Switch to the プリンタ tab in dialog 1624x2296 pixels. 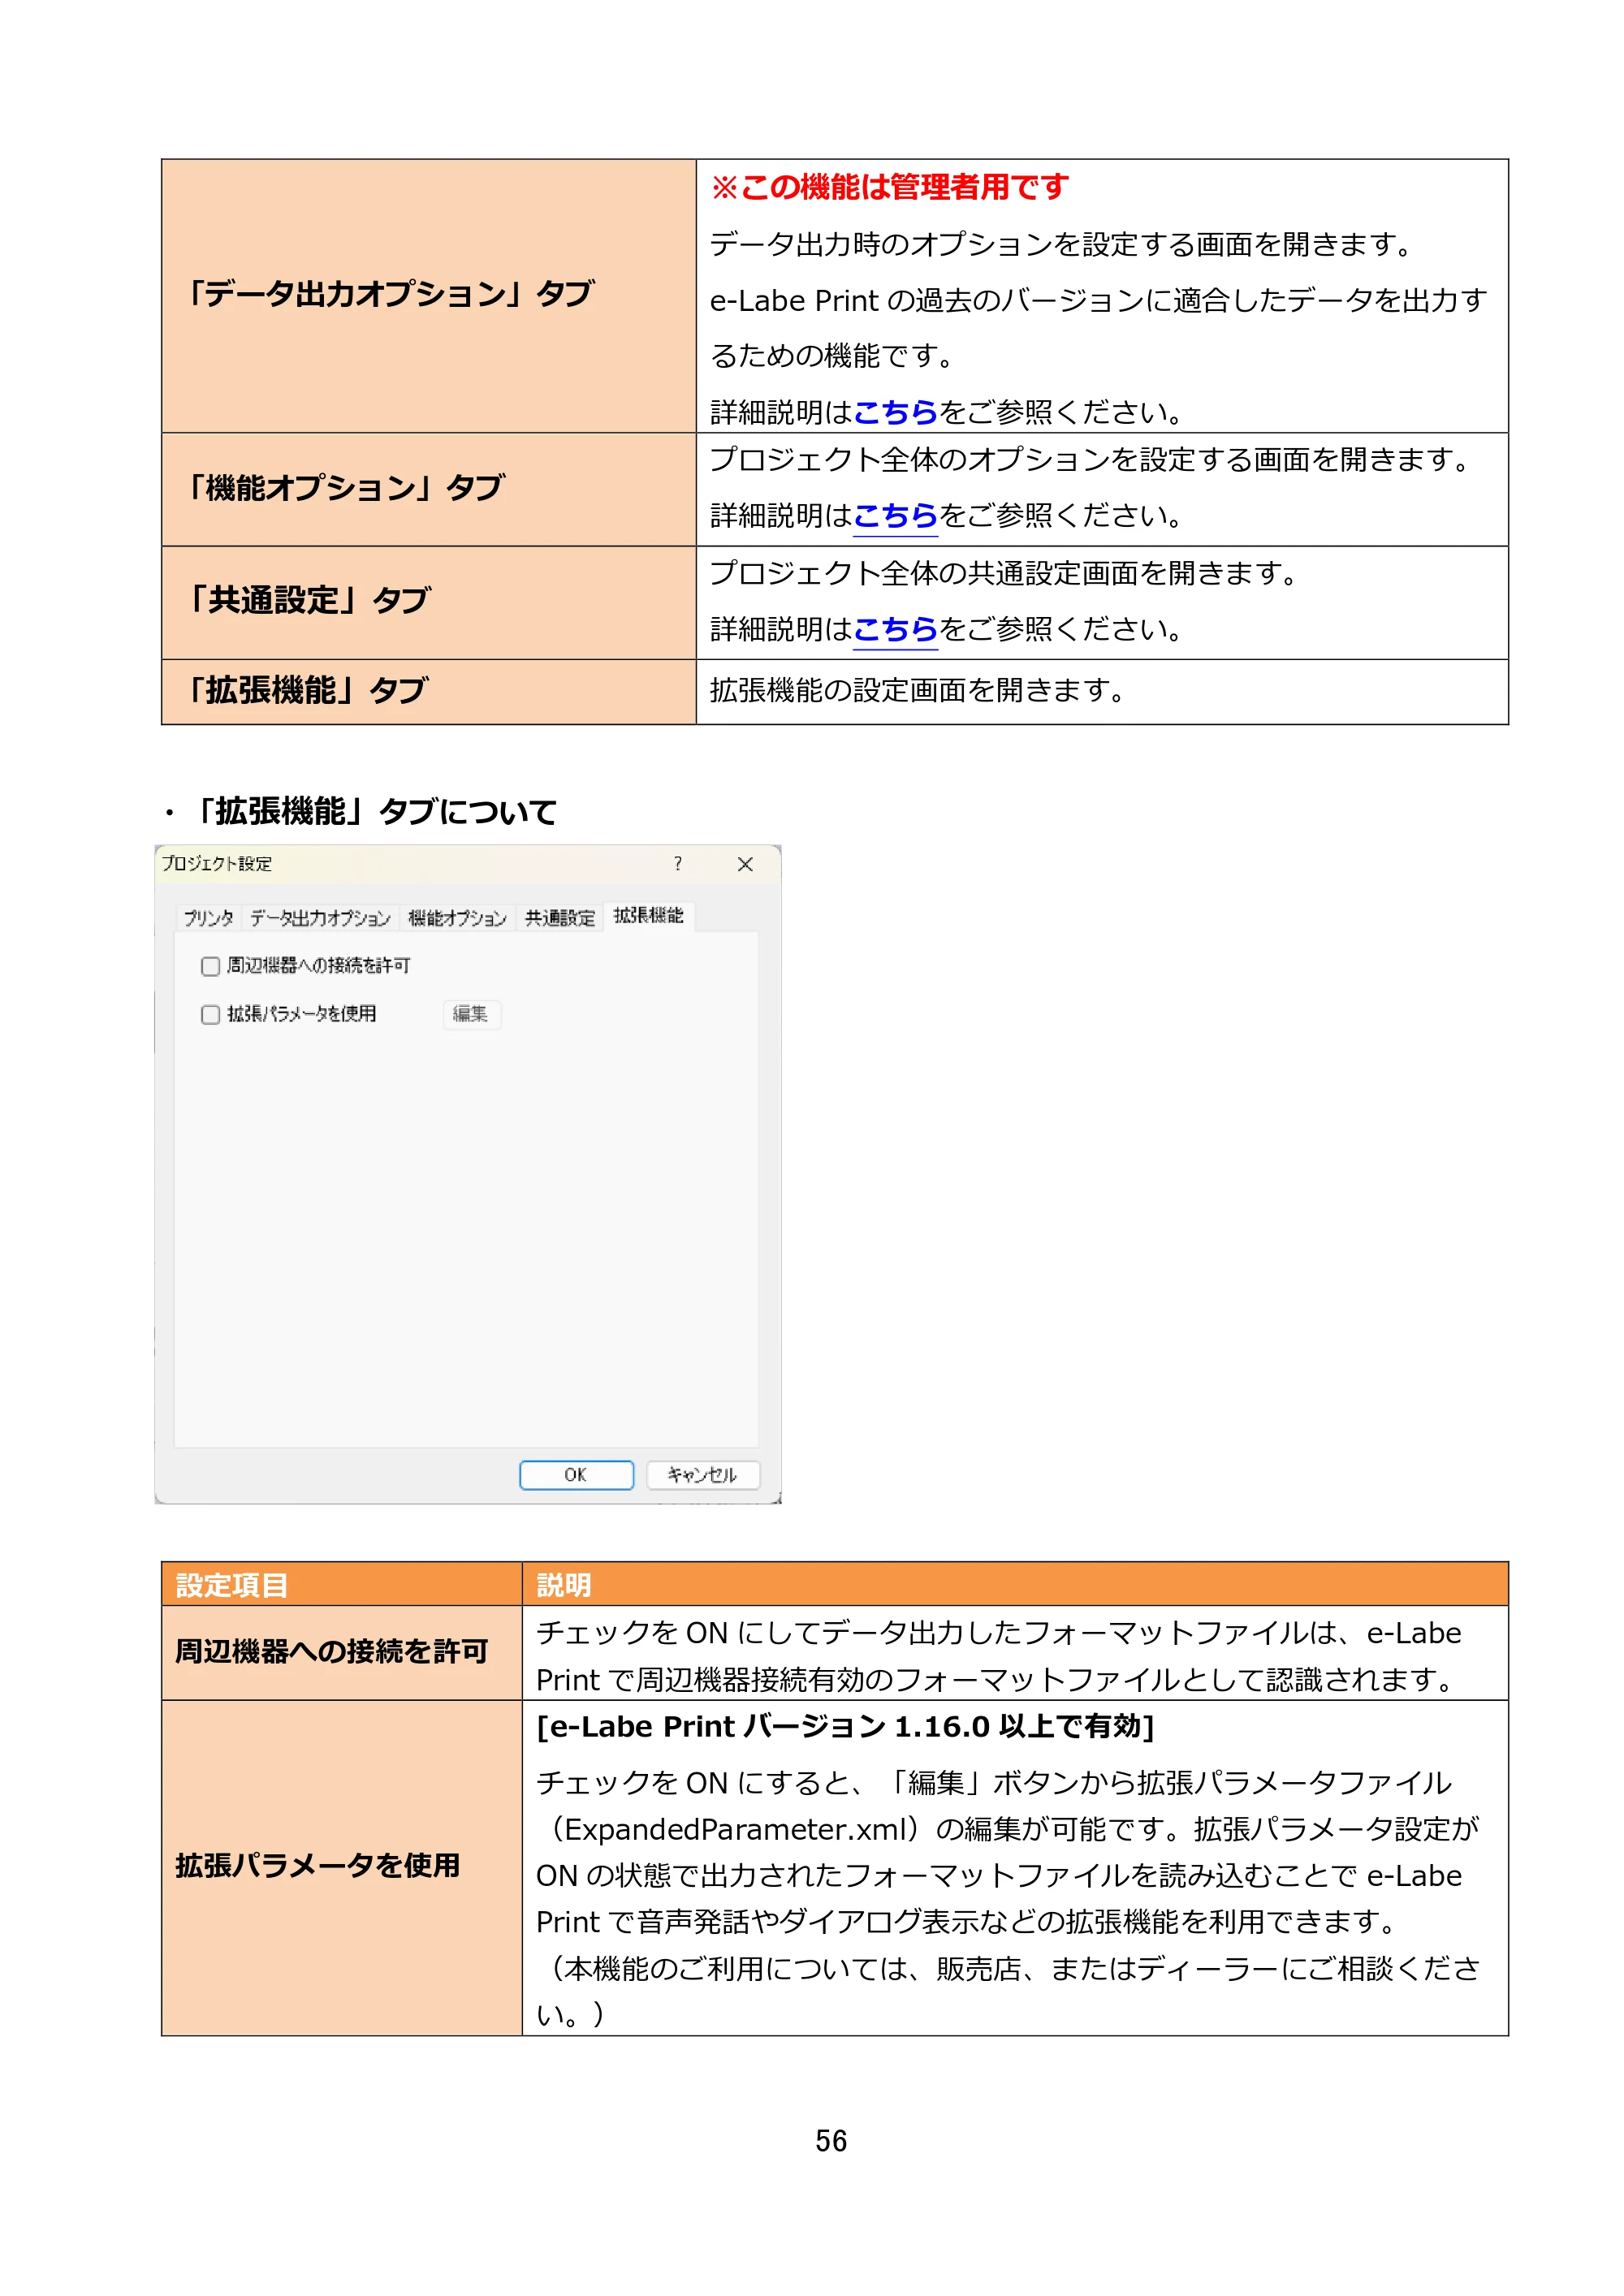(x=208, y=918)
